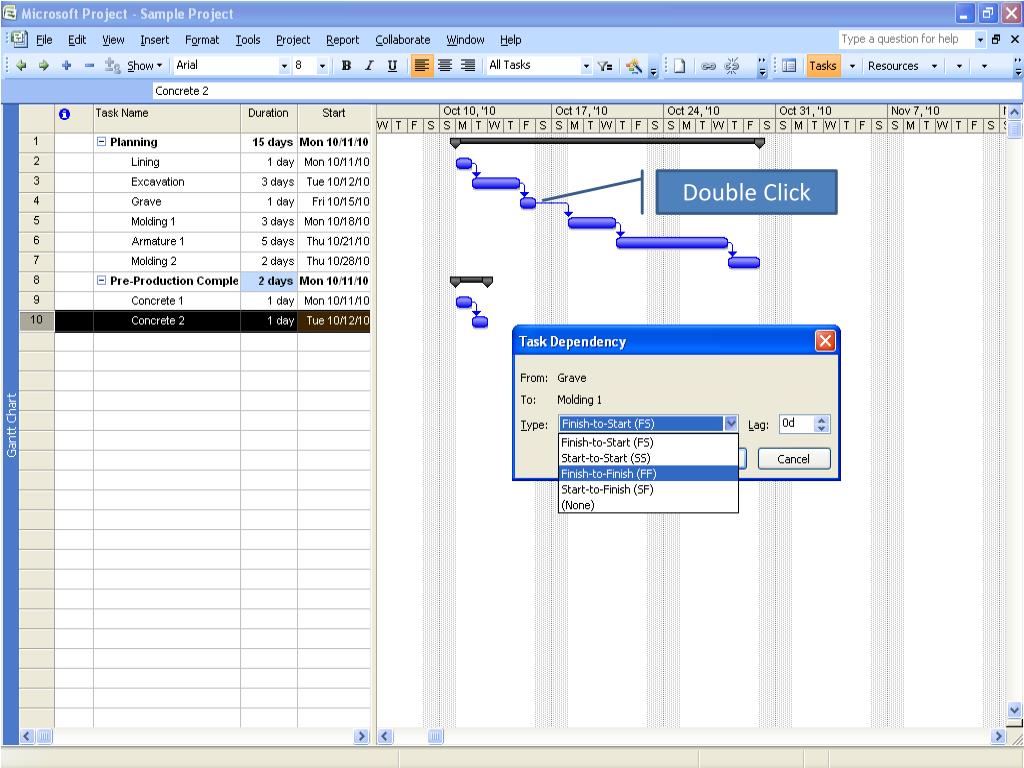1024x768 pixels.
Task: Click the Microsoft Project document icon in menu bar
Action: 19,39
